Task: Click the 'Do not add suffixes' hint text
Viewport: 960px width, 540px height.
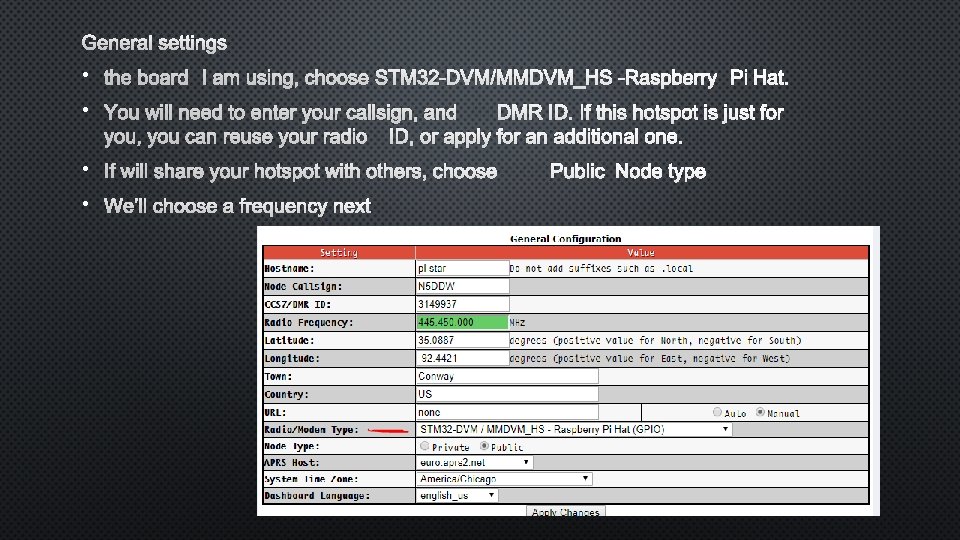Action: (x=601, y=268)
